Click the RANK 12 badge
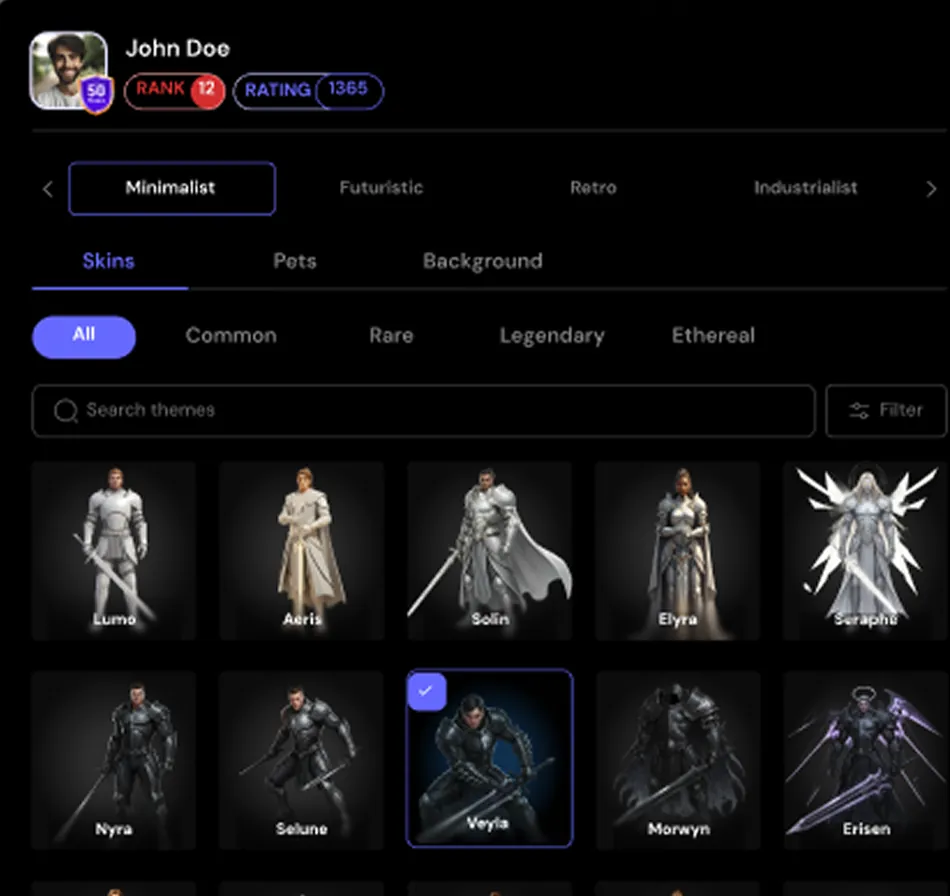This screenshot has width=950, height=896. 174,91
